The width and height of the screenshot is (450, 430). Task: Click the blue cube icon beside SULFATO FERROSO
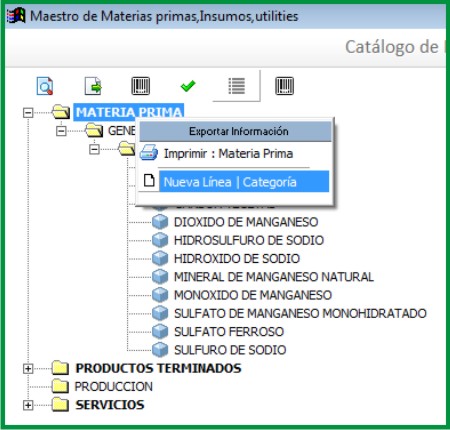(160, 331)
